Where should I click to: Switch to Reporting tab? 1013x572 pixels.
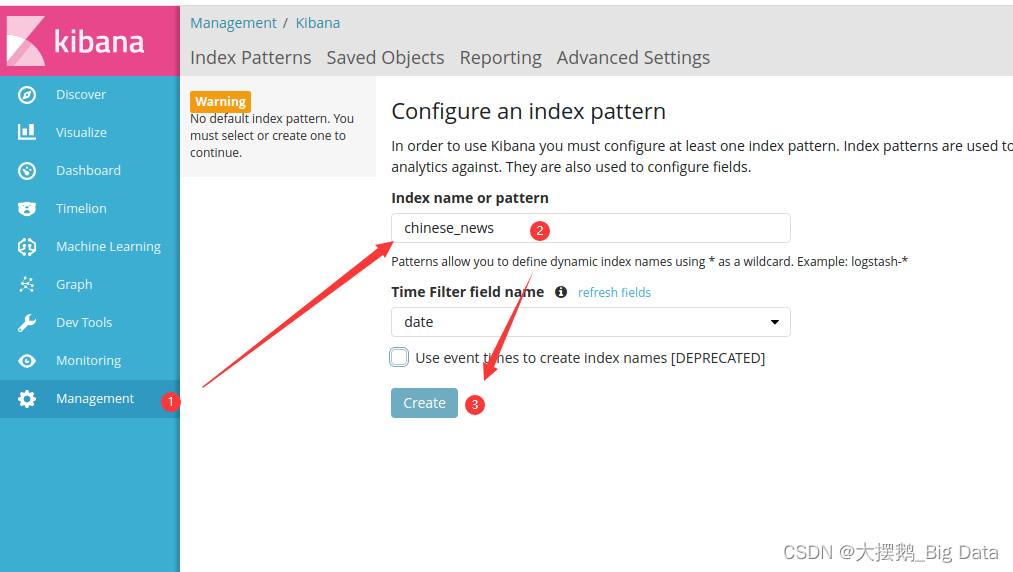[501, 58]
